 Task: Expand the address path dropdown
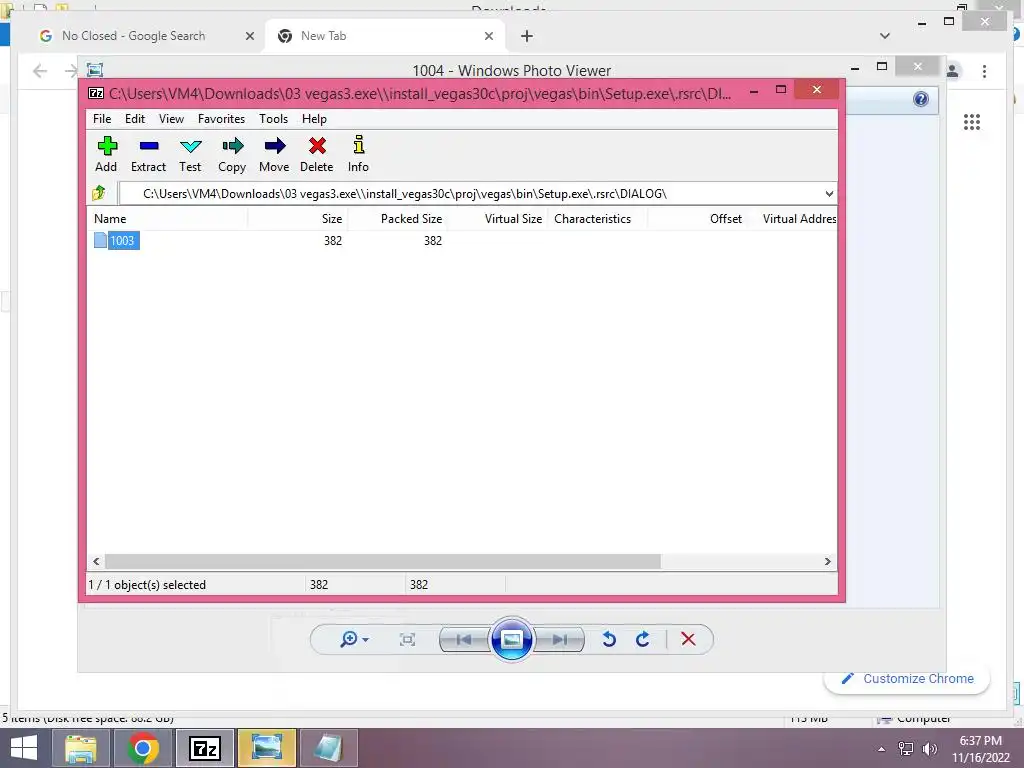click(x=829, y=193)
